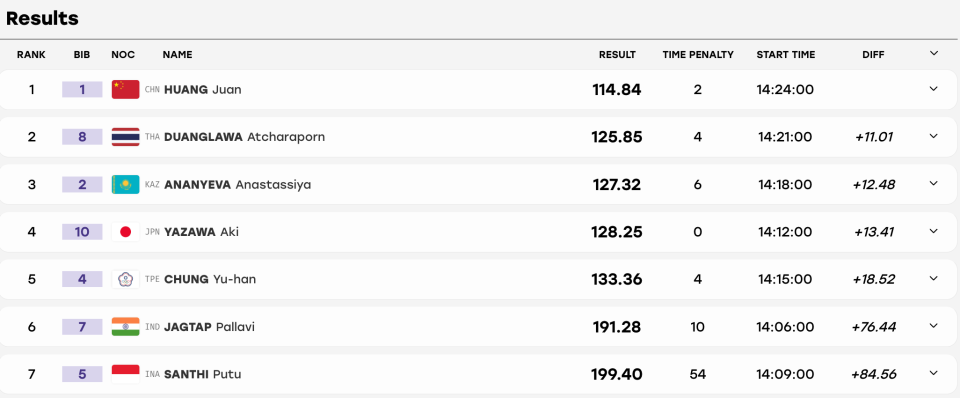Expand ANANYEVA Anastassiya result details
This screenshot has height=398, width=960.
point(934,183)
